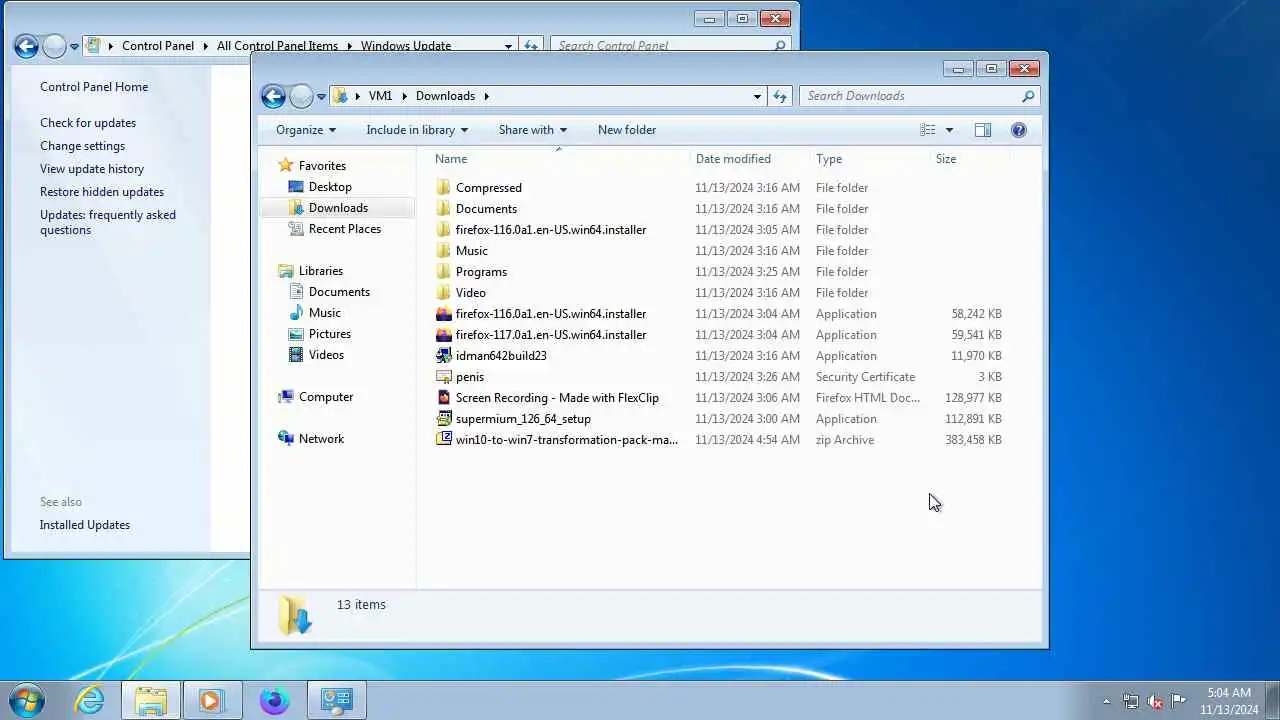Select the Security Certificate file icon
This screenshot has width=1280, height=720.
(444, 377)
